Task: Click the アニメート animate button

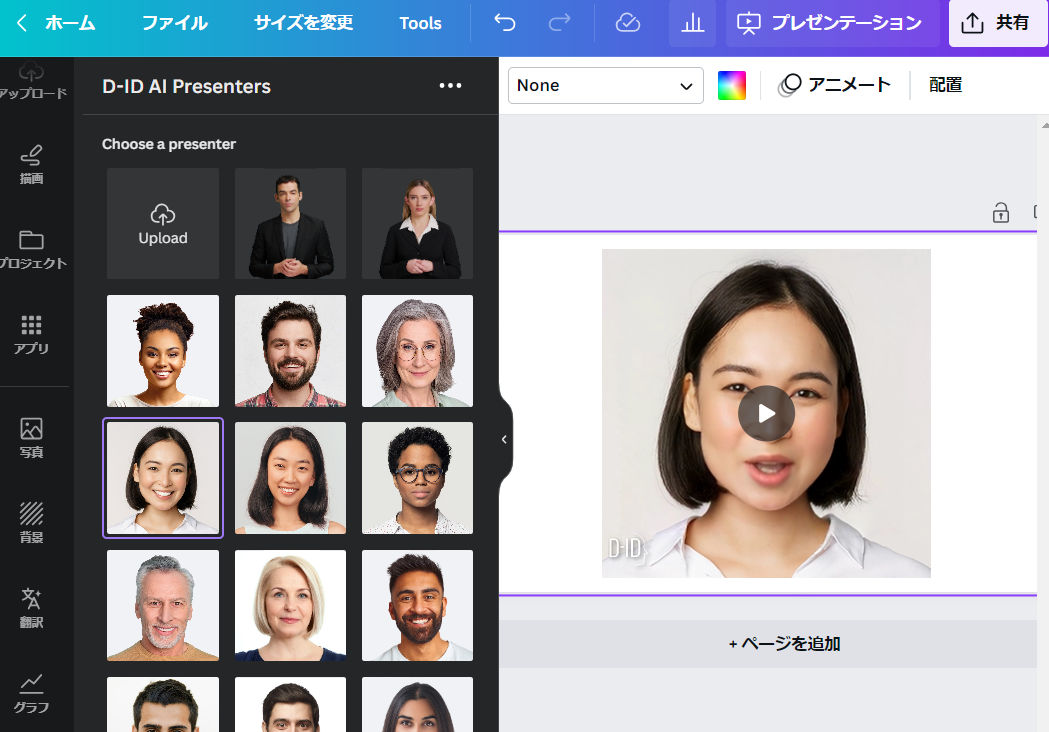Action: point(835,85)
